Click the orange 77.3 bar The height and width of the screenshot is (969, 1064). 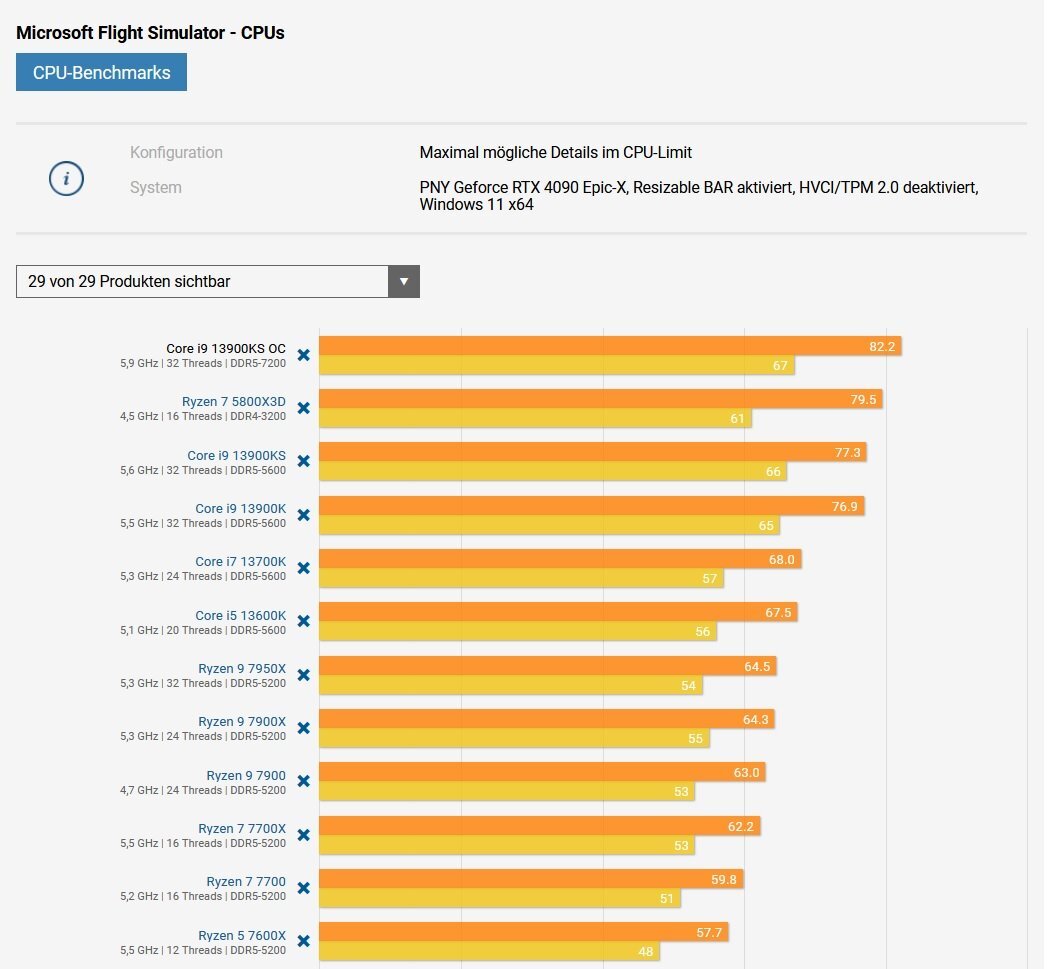coord(593,452)
